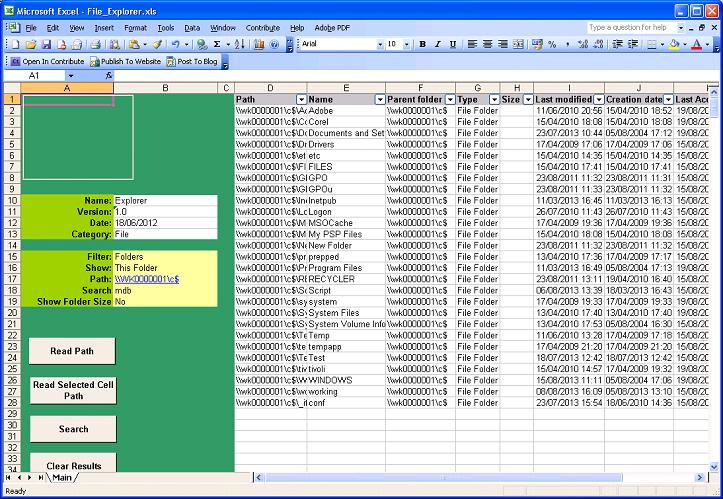The width and height of the screenshot is (723, 499).
Task: Toggle Underline formatting
Action: click(x=452, y=45)
